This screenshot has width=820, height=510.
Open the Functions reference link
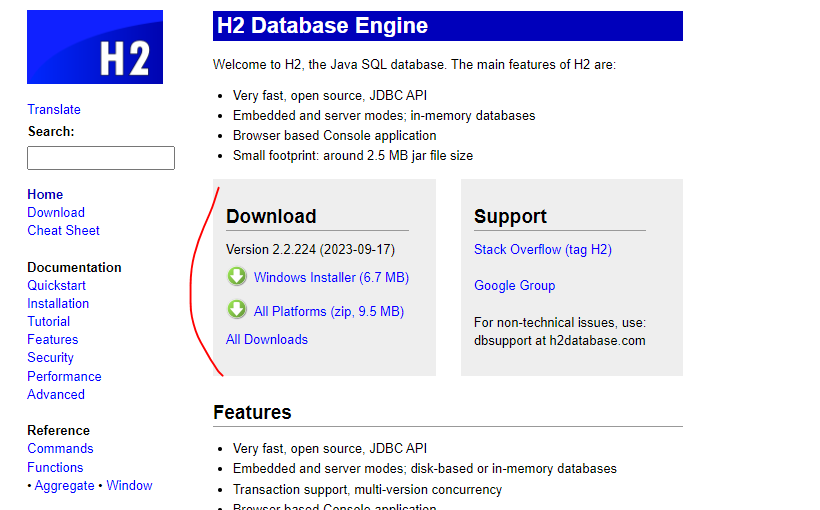55,467
